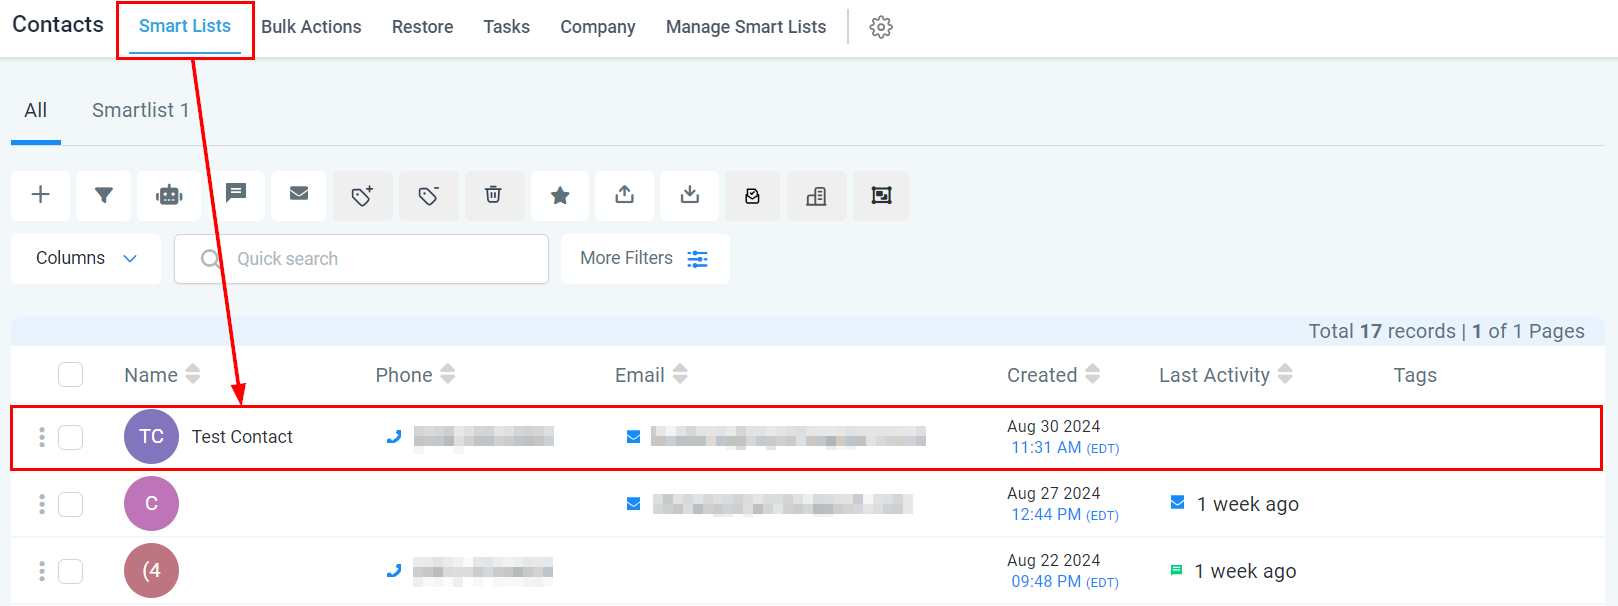
Task: Open Test Contact row three-dot menu
Action: pos(42,437)
